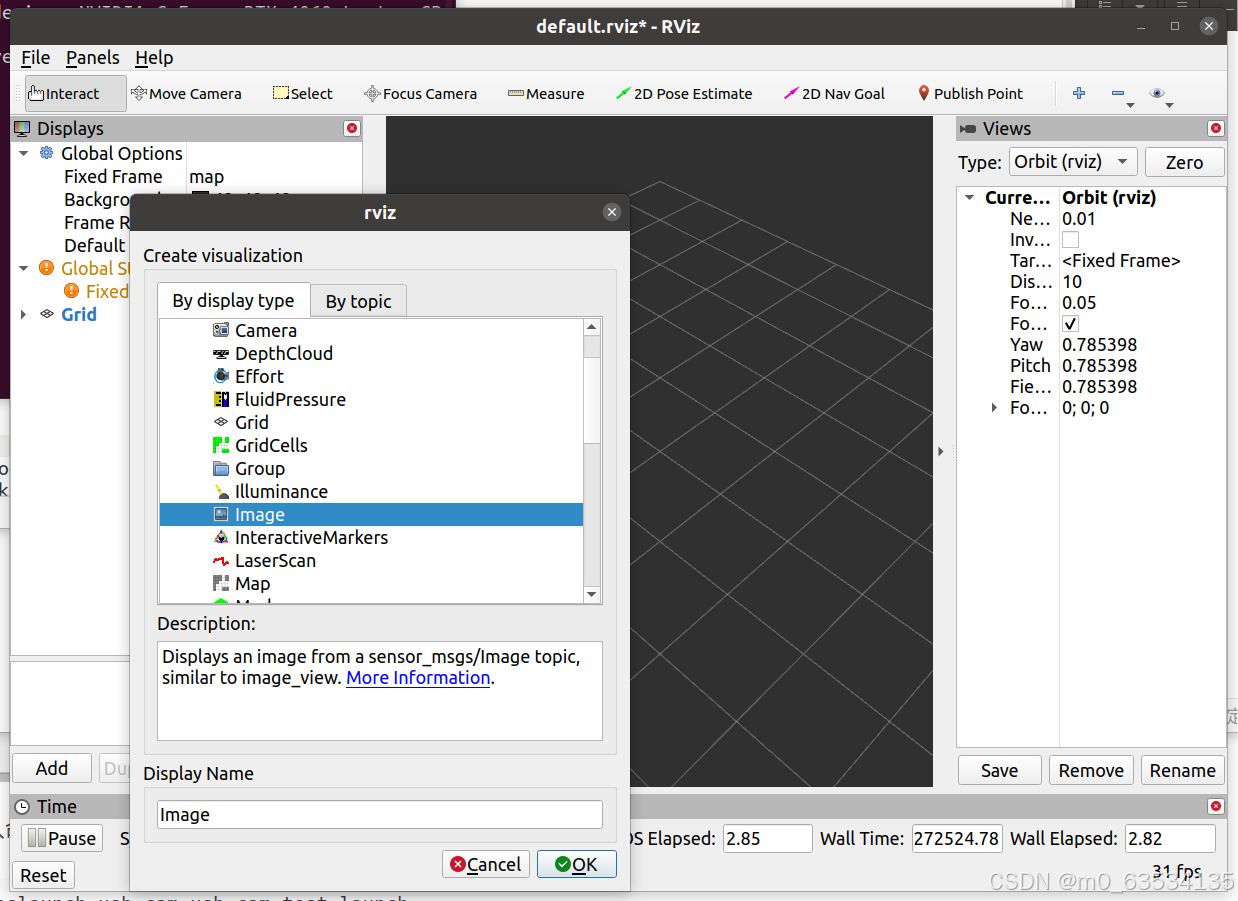The image size is (1238, 901).
Task: Open the More Information link
Action: click(418, 678)
